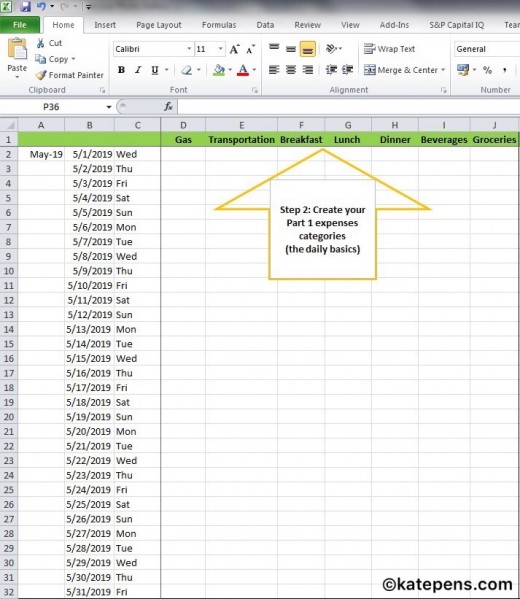Image resolution: width=520 pixels, height=599 pixels.
Task: Click the Cut scissors icon
Action: point(40,43)
